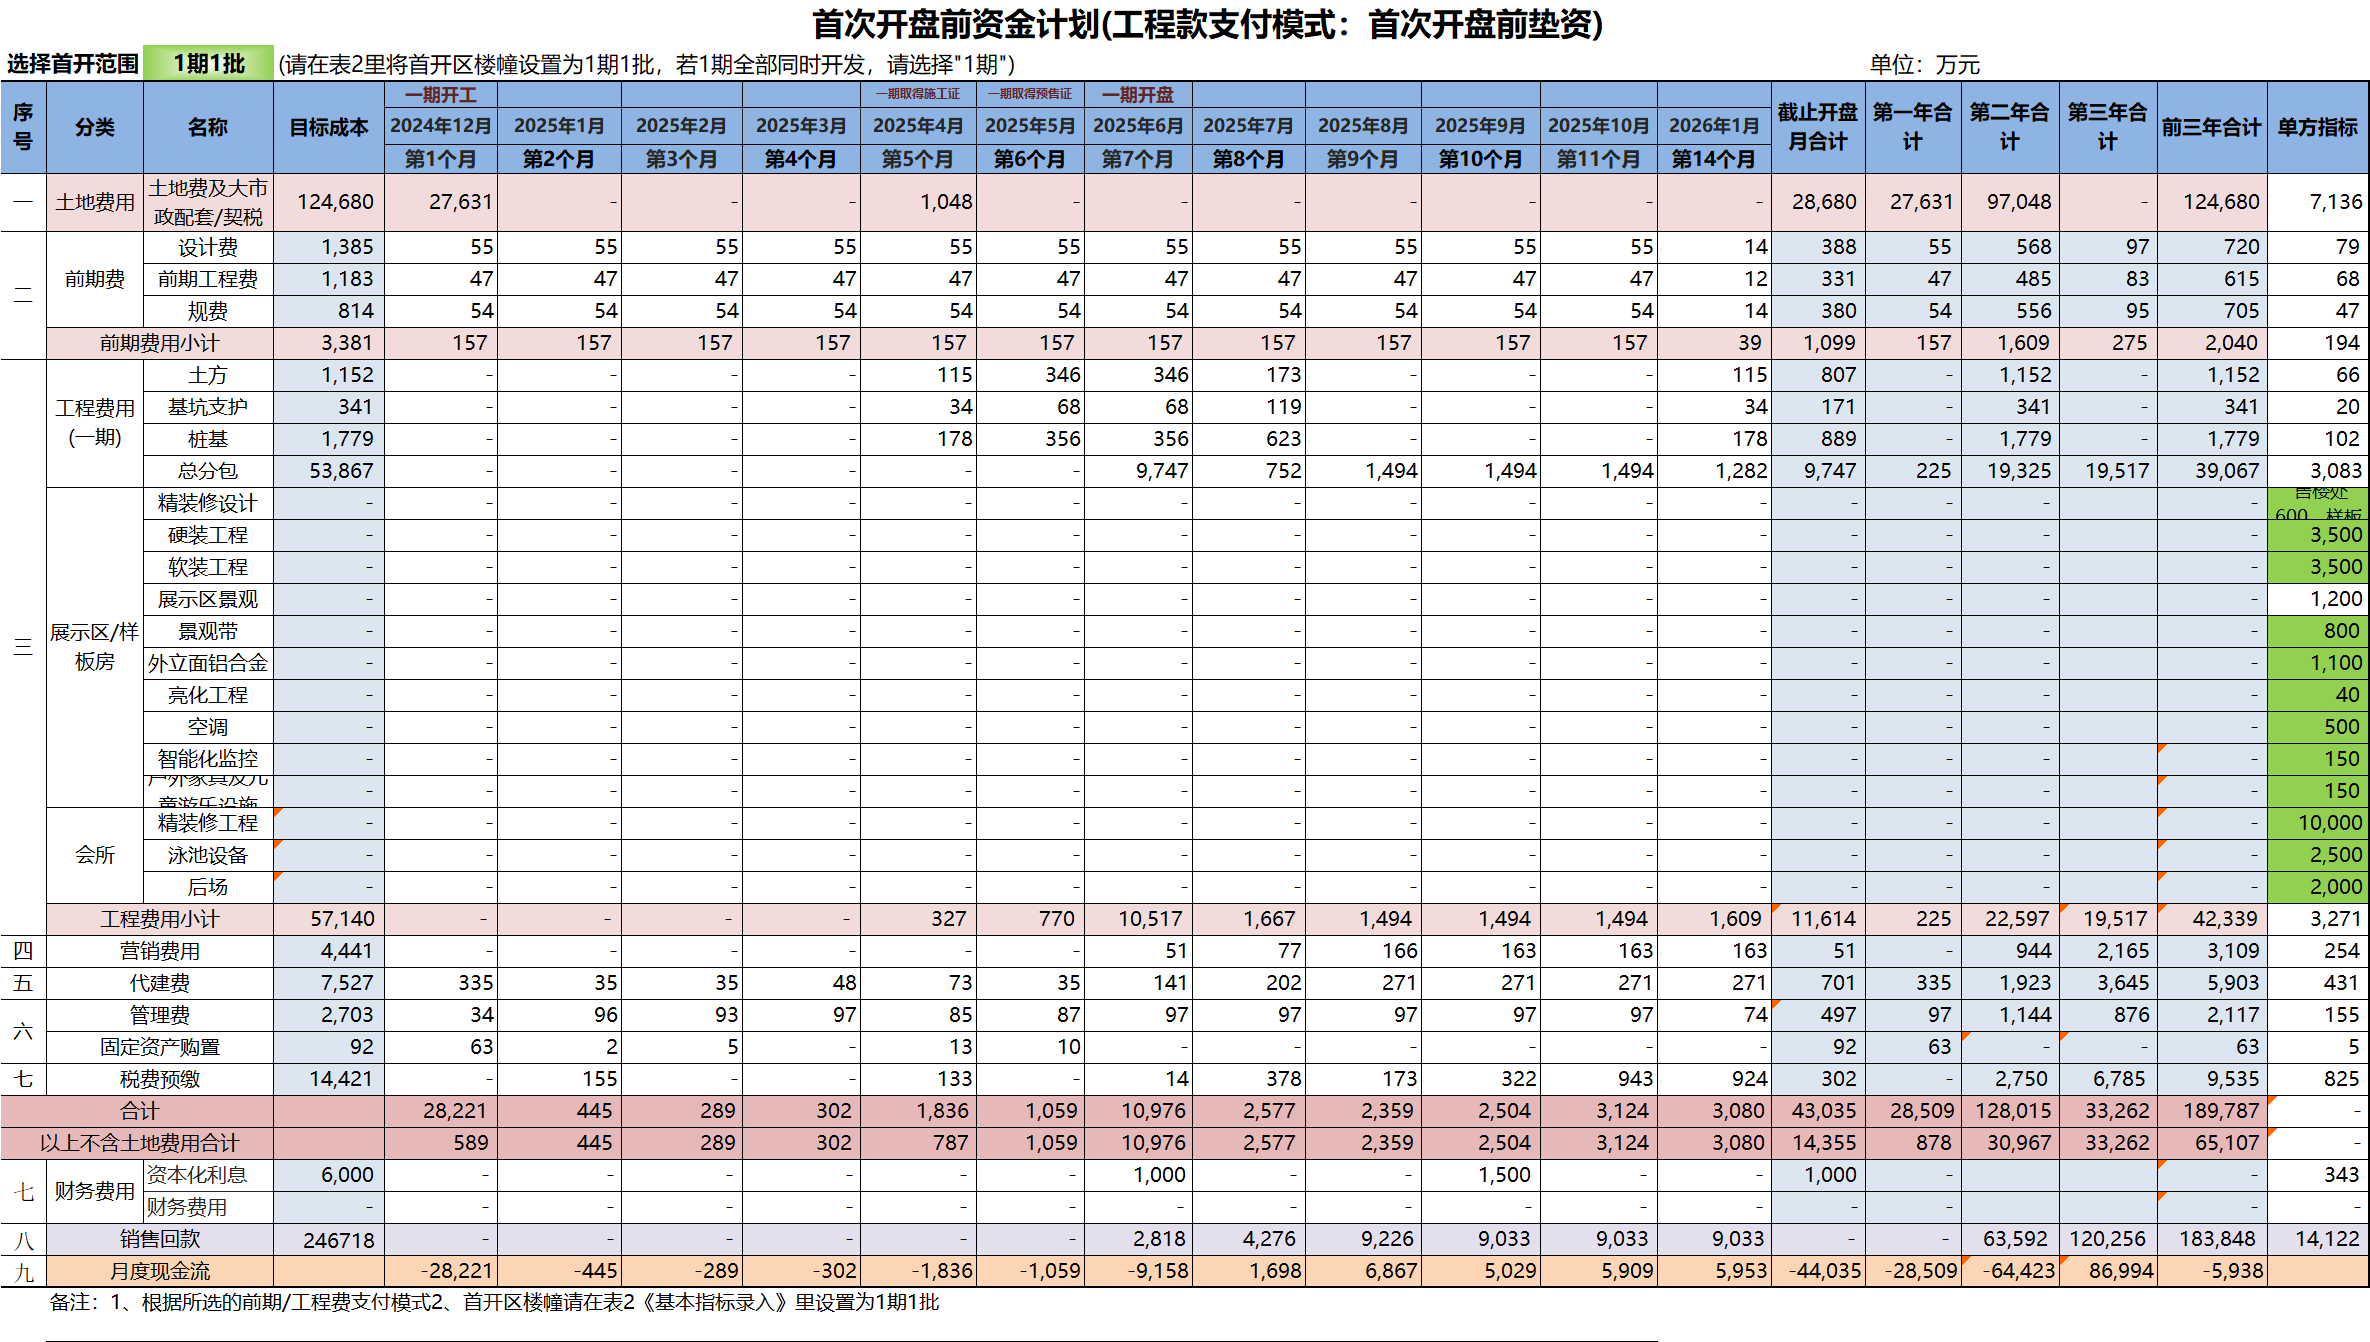
Task: Click the '一期取得预售证' milestone cell
Action: coord(1029,94)
